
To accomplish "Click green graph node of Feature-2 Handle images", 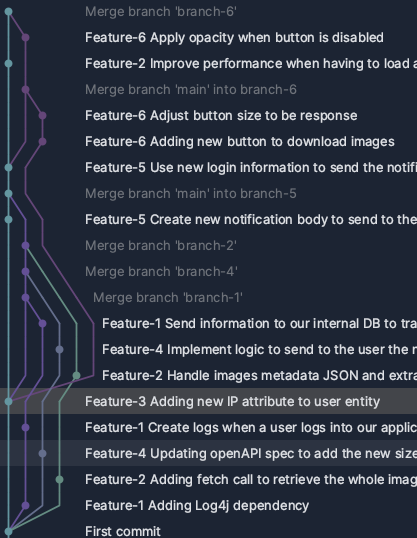I will (x=77, y=376).
